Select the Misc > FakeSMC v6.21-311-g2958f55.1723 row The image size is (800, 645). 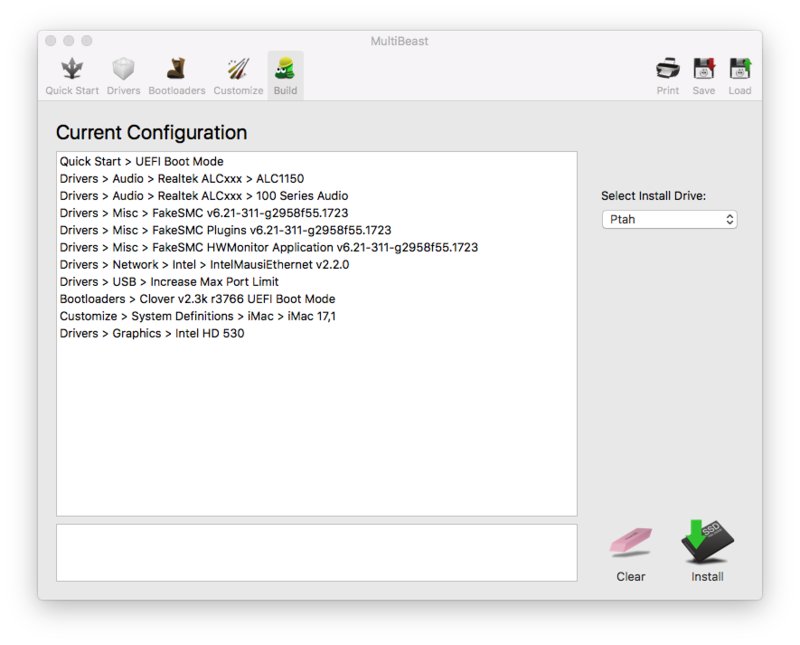coord(316,213)
